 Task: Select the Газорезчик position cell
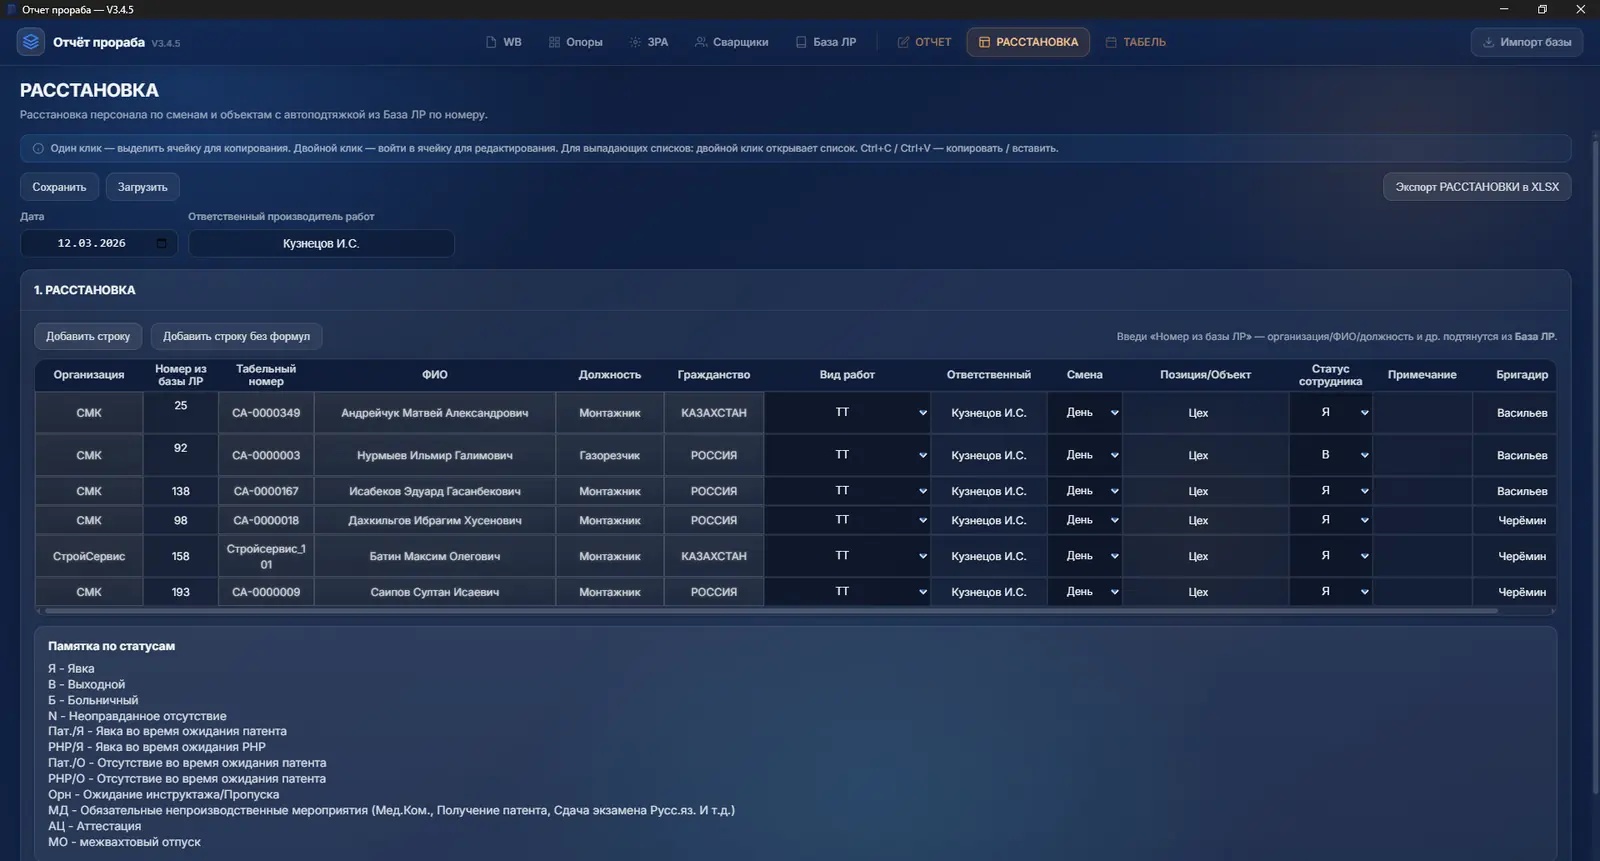click(610, 455)
